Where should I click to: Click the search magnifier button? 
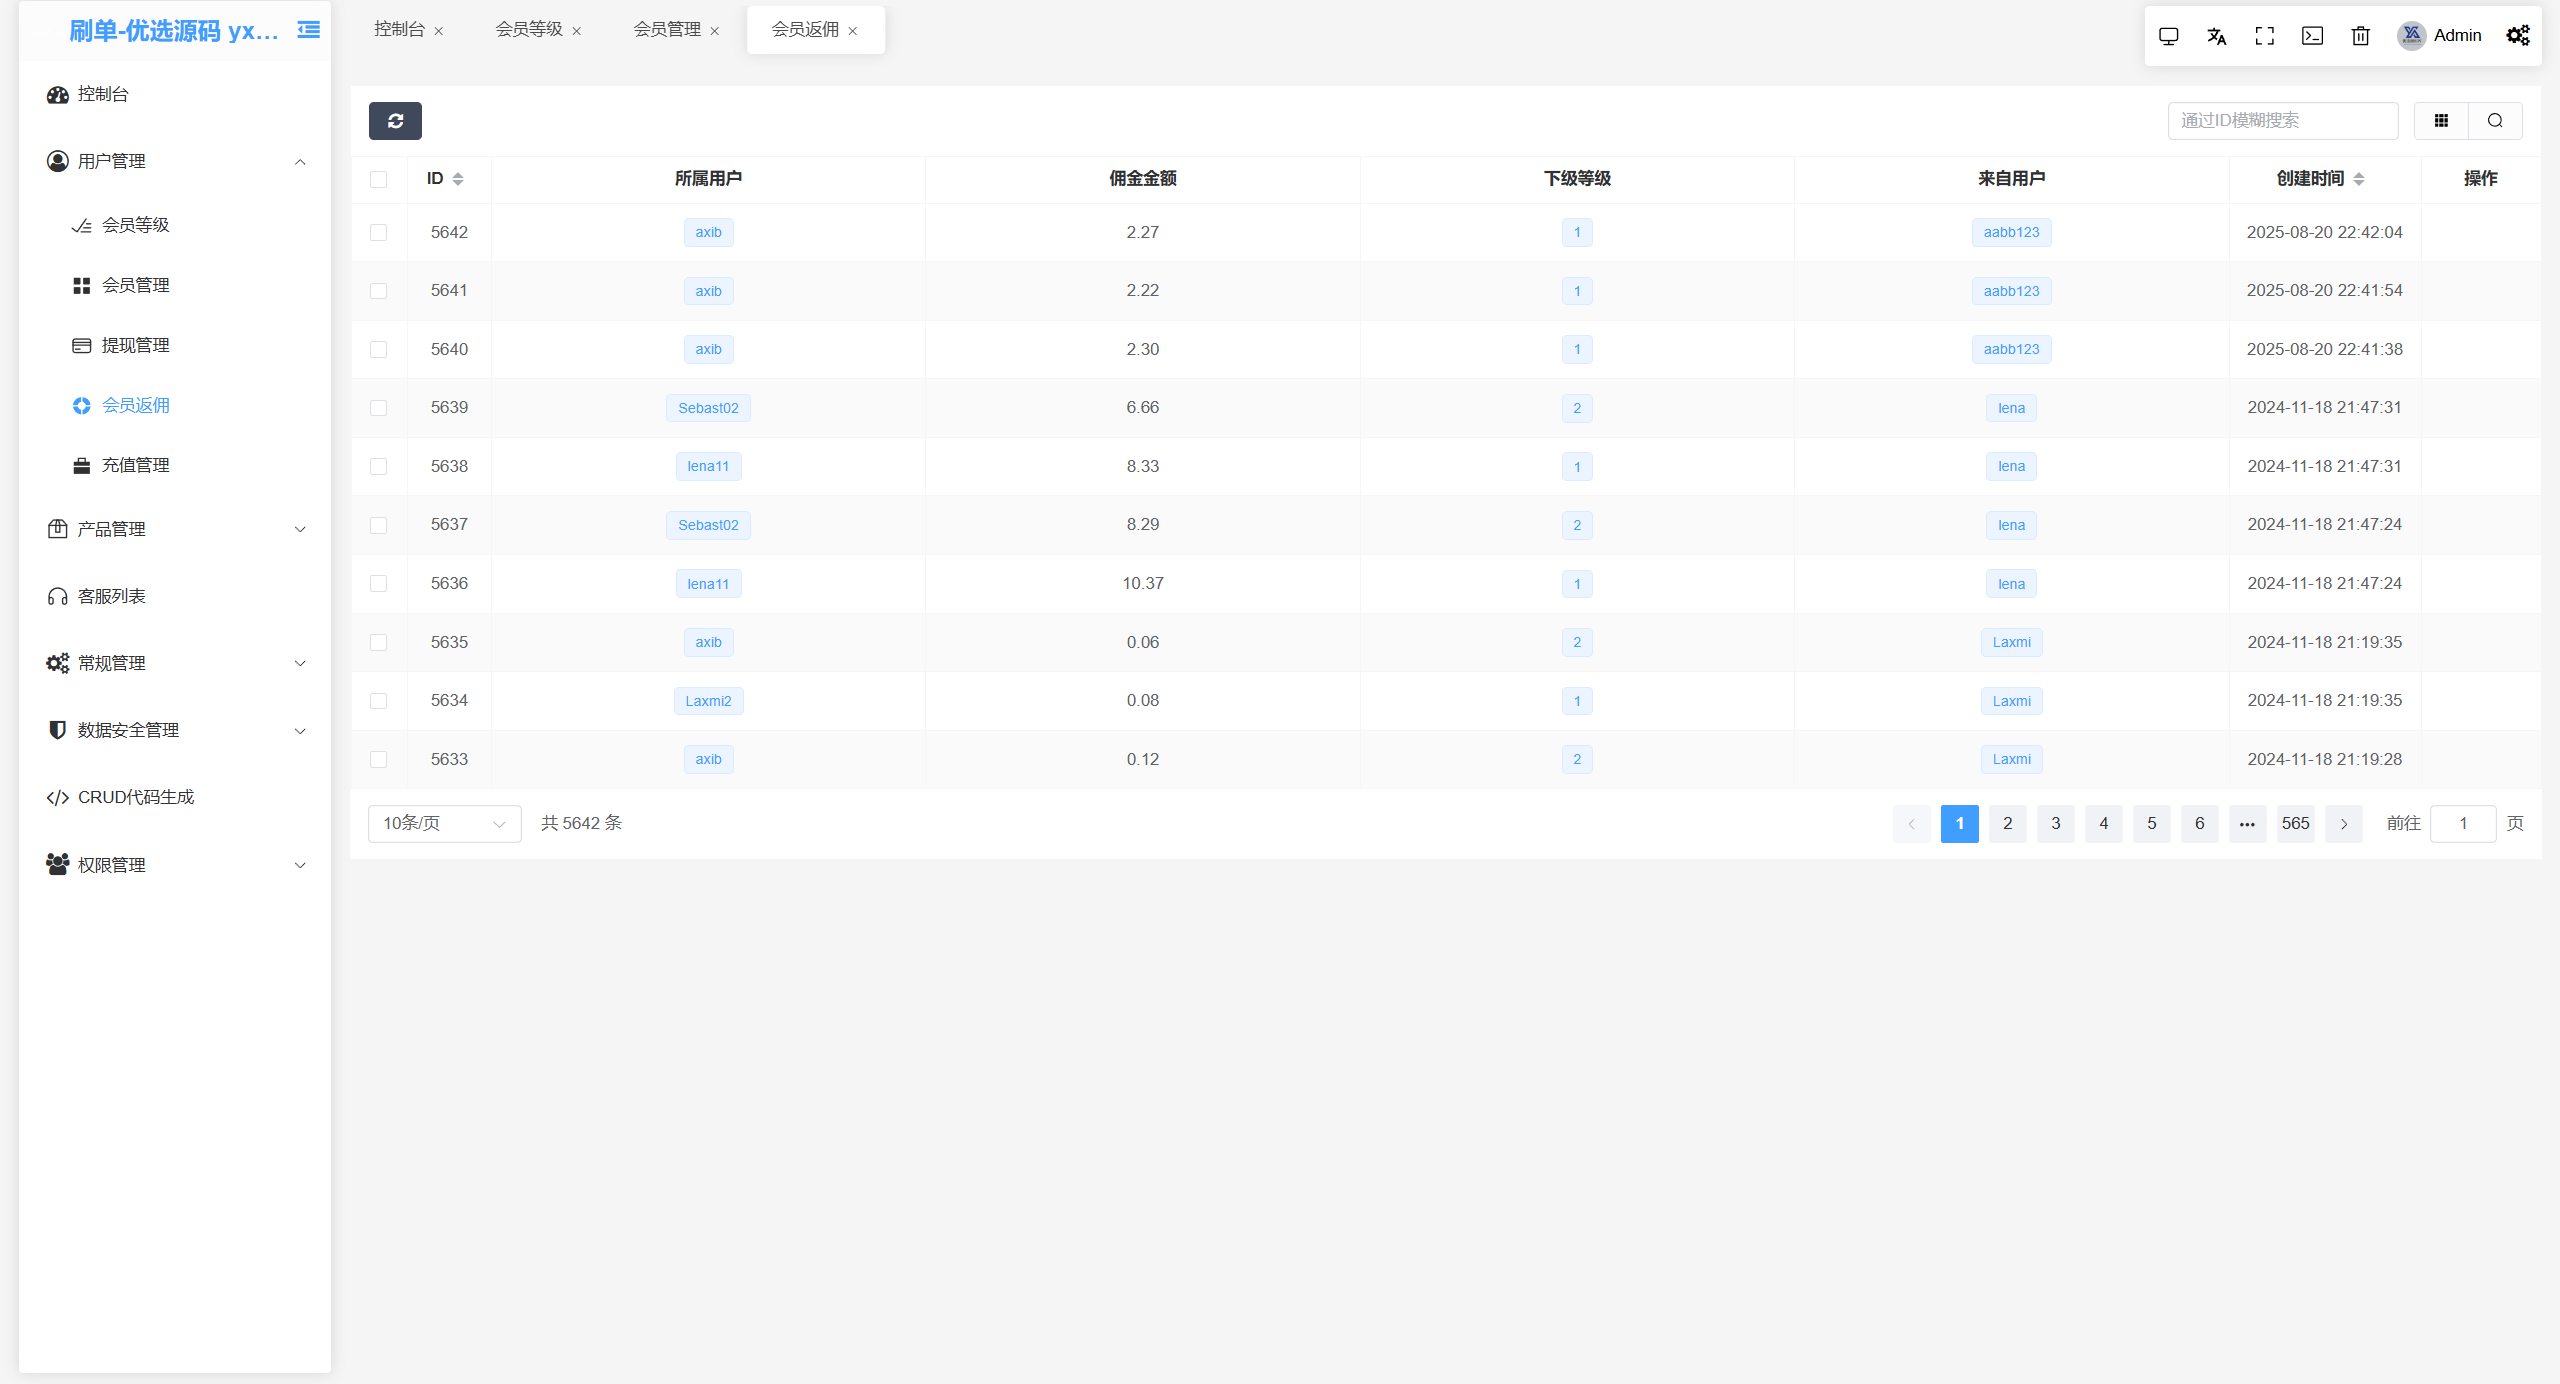(x=2495, y=121)
